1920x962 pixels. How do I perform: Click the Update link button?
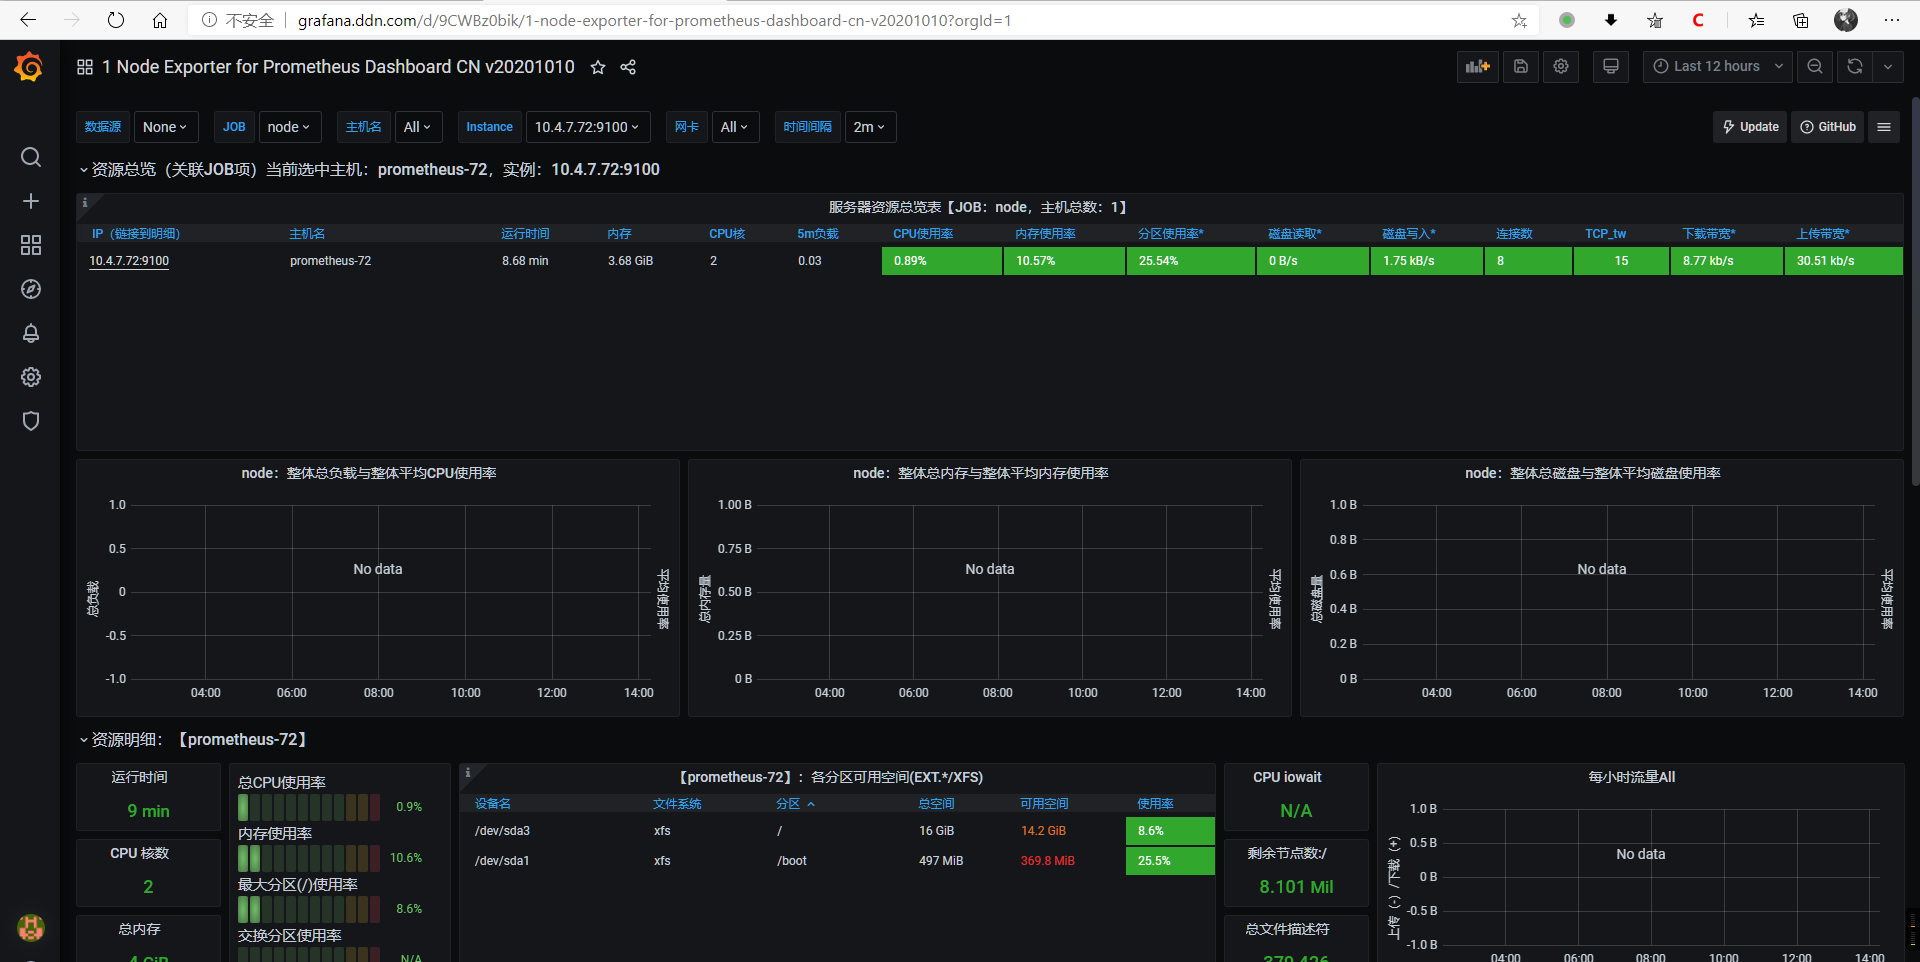point(1750,127)
